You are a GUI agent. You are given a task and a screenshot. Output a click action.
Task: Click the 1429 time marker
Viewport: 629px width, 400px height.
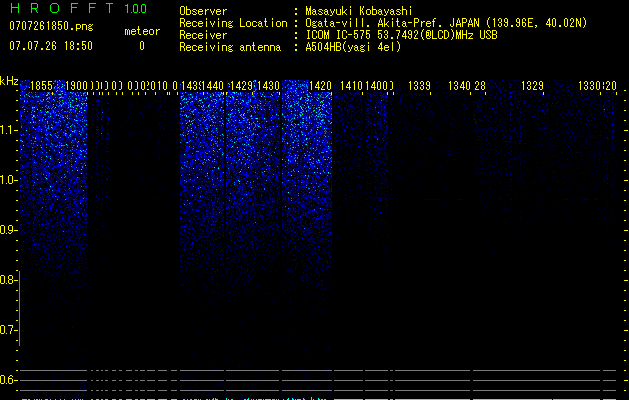(241, 86)
